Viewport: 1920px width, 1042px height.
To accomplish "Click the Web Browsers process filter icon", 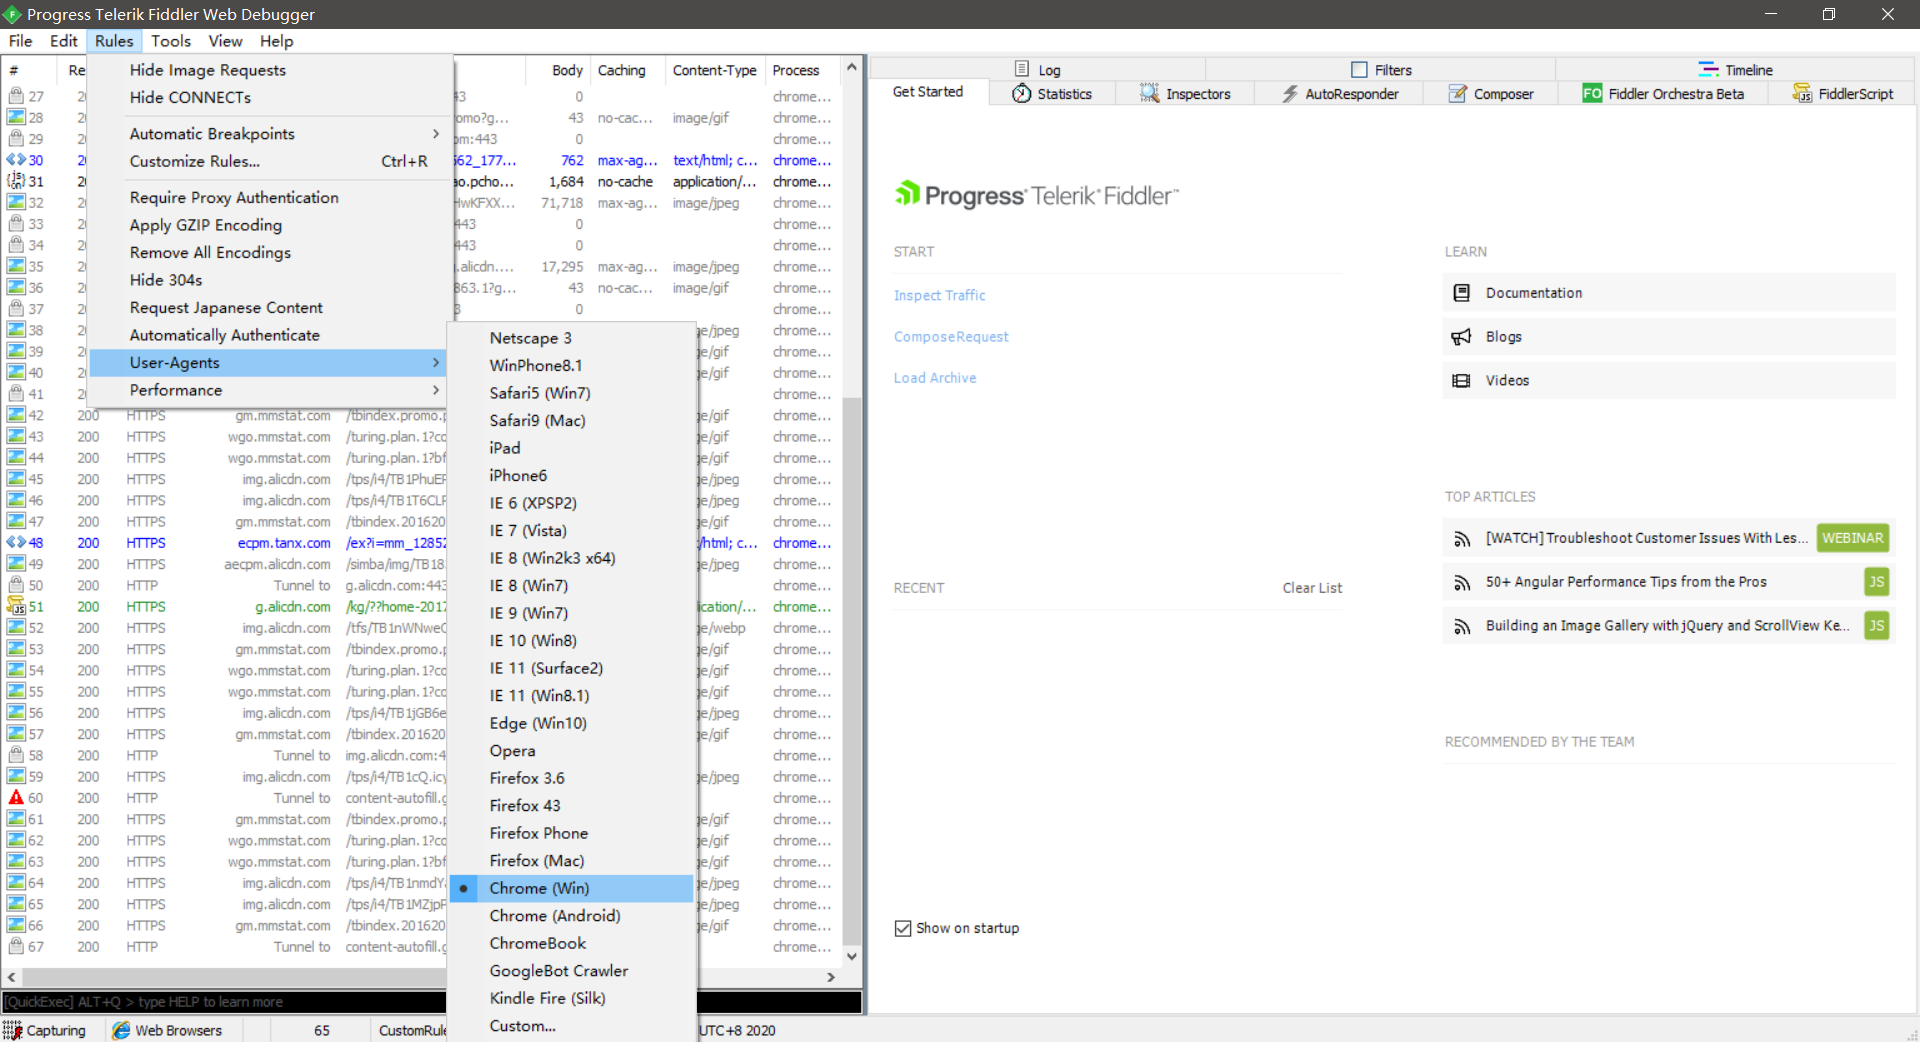I will 121,1030.
